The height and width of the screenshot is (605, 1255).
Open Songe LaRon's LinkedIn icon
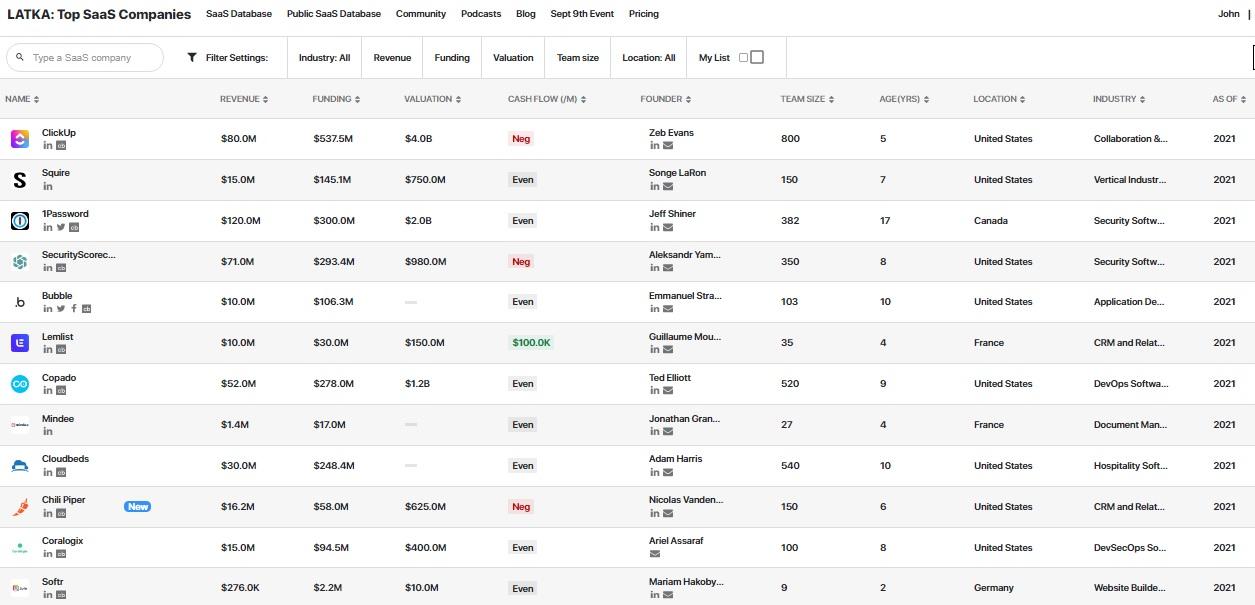pyautogui.click(x=655, y=187)
